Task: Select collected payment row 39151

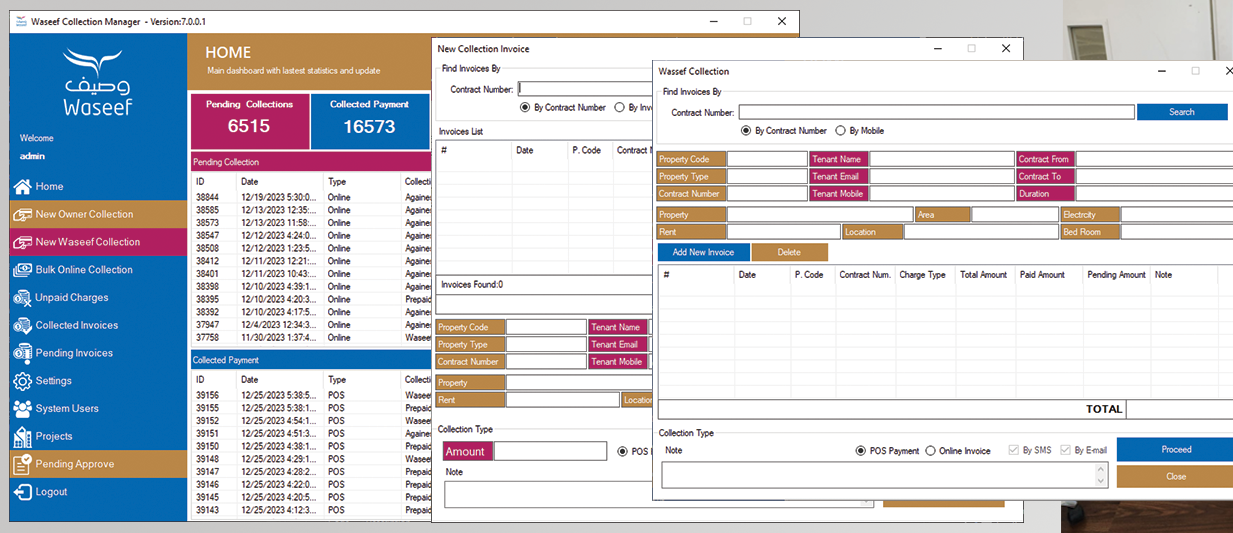Action: tap(311, 433)
